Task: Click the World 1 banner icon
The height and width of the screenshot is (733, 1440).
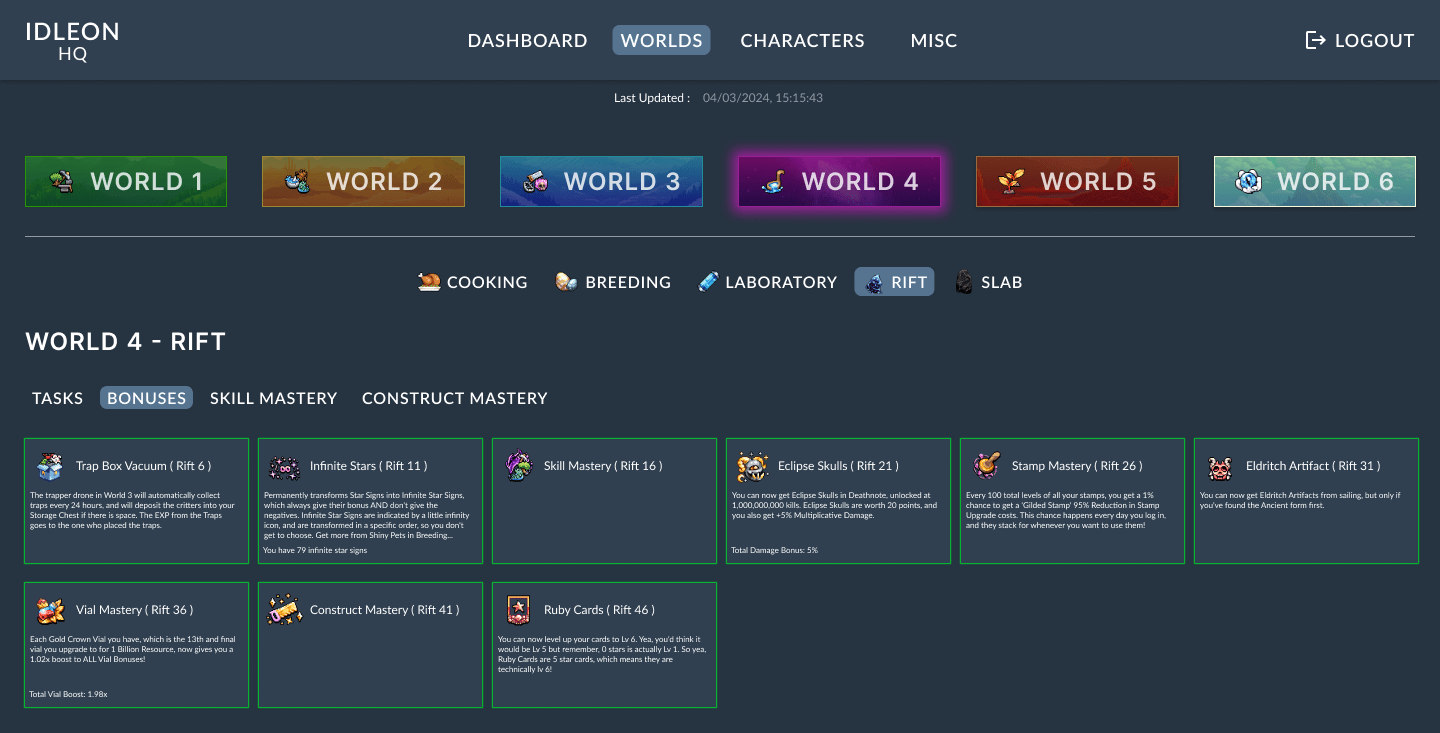Action: click(x=64, y=181)
